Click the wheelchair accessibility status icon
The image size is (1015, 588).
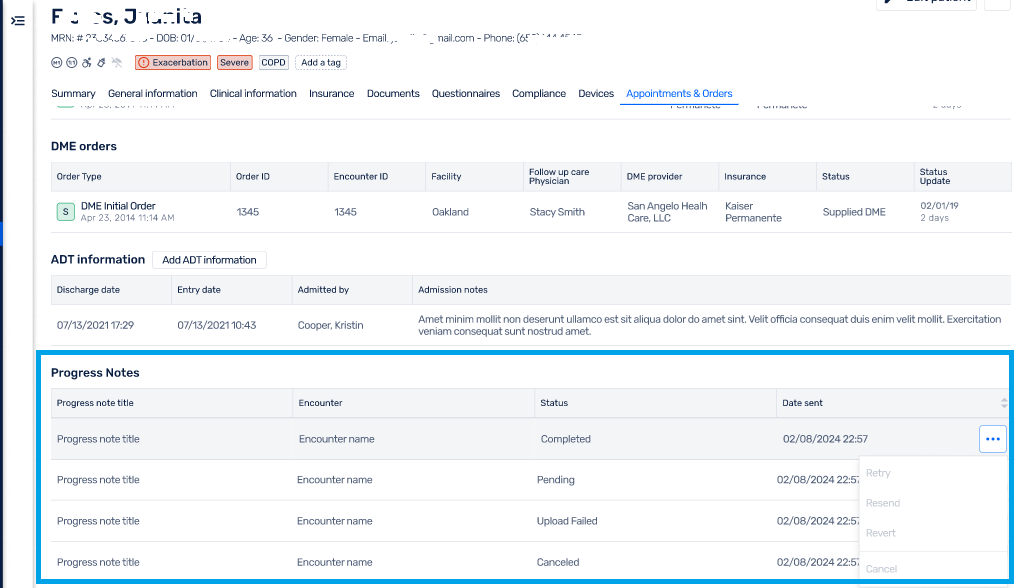86,63
